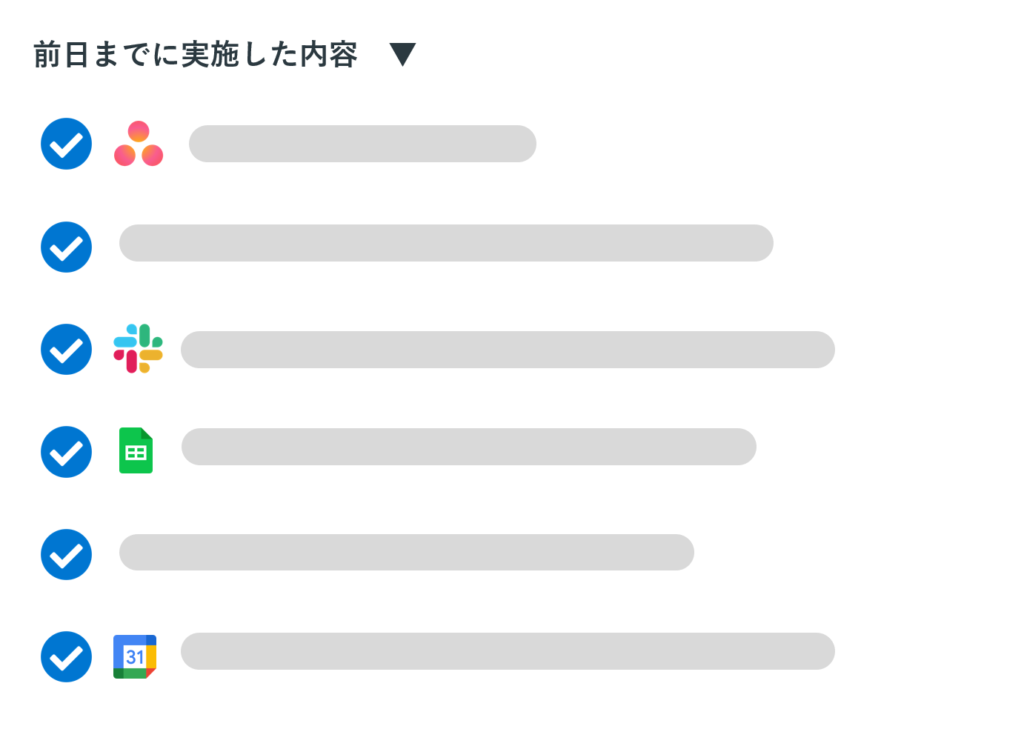Open the gray placeholder bar next to Google Sheets icon
The width and height of the screenshot is (1024, 729).
[x=469, y=447]
